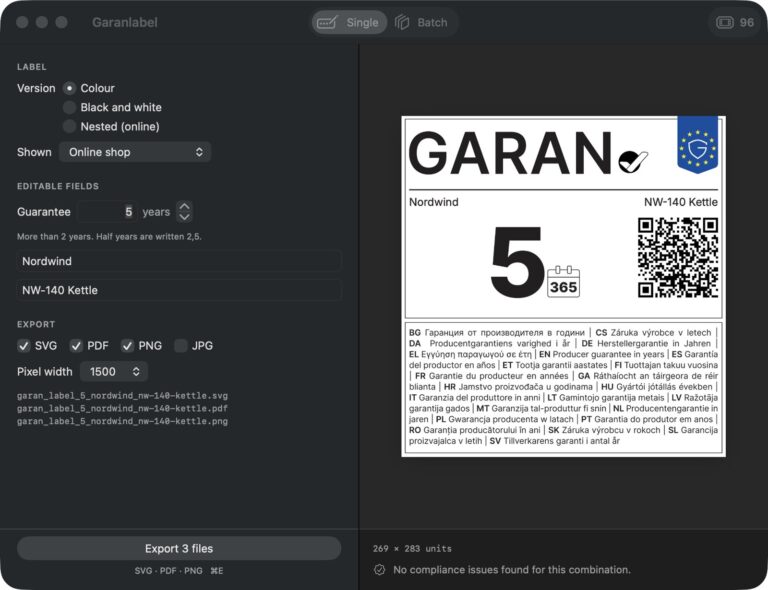This screenshot has height=590, width=768.
Task: Click the garan_label pdf filename
Action: (122, 408)
